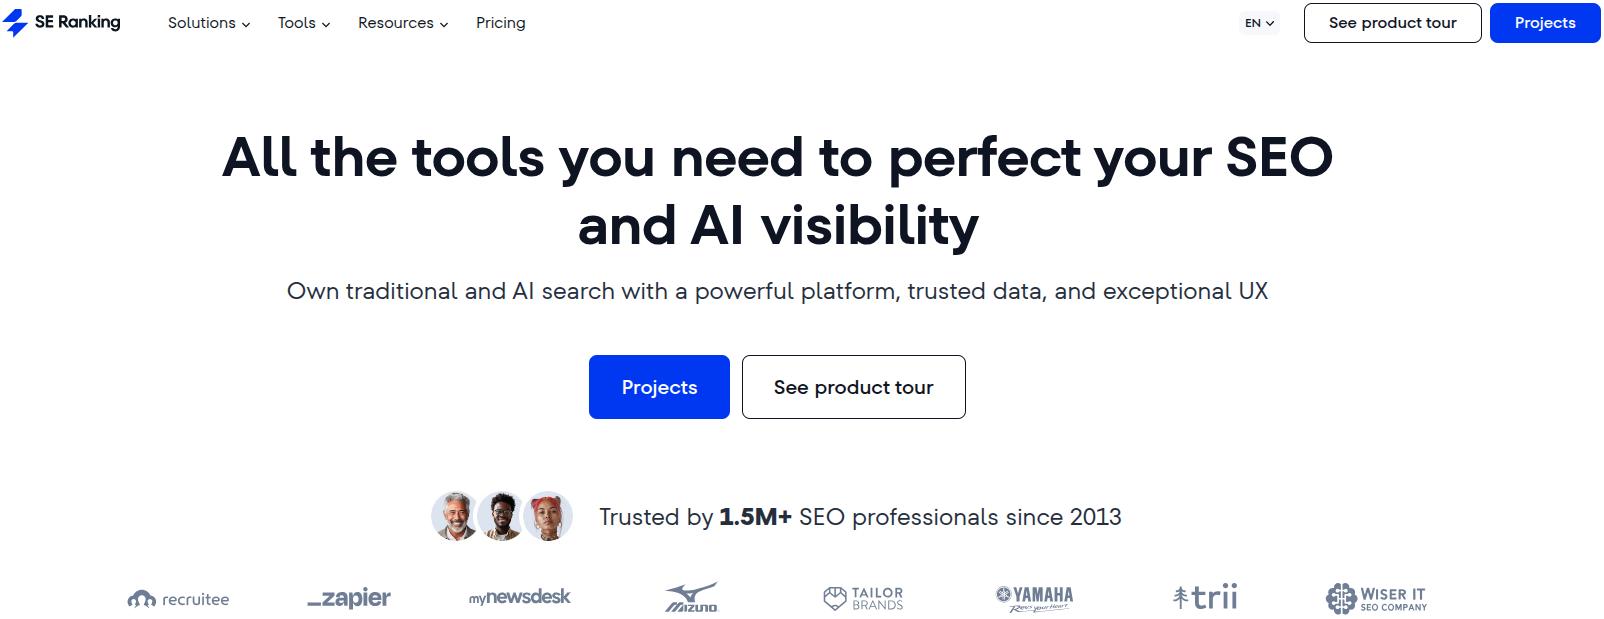Click the Zapier partner logo
Screen dimensions: 1604x619
[349, 598]
